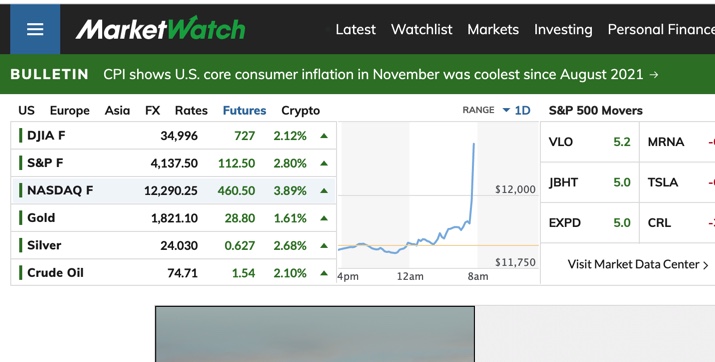Go to the MarketWatch logo homepage
The width and height of the screenshot is (715, 362).
pyautogui.click(x=161, y=29)
